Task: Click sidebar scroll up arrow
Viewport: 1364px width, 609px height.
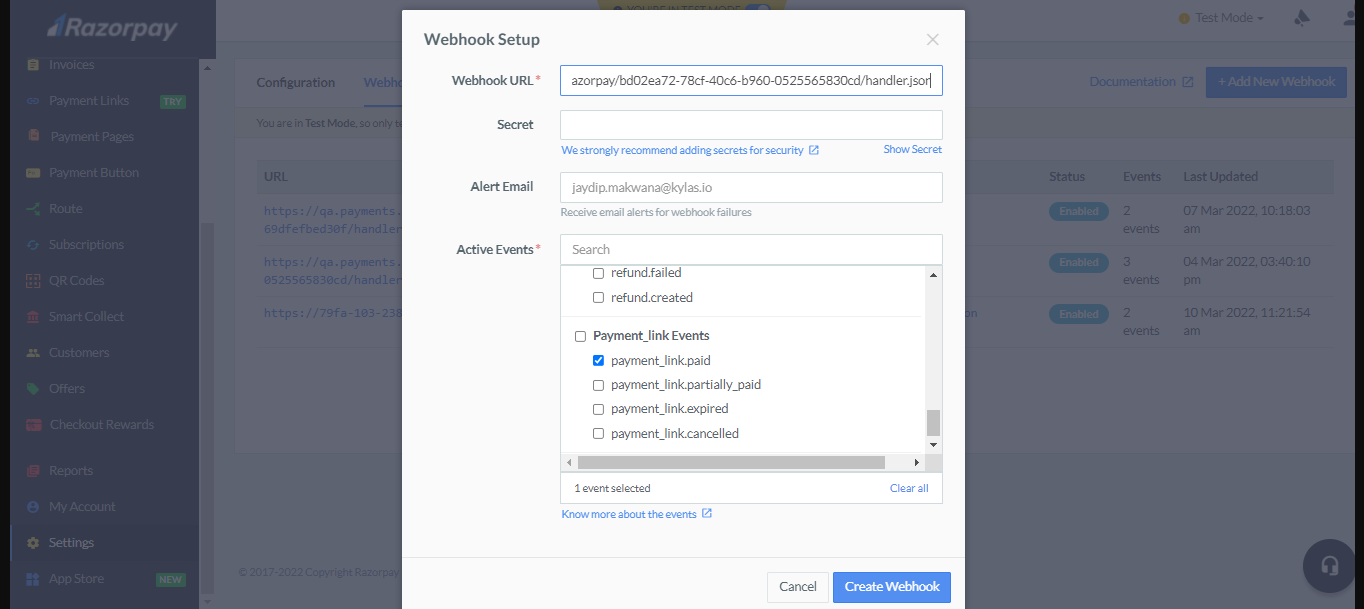Action: tap(207, 69)
